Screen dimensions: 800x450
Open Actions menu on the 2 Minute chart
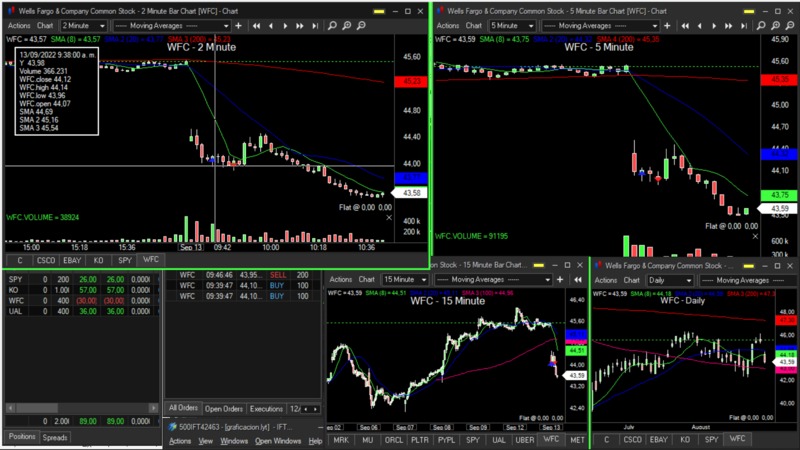[x=17, y=25]
